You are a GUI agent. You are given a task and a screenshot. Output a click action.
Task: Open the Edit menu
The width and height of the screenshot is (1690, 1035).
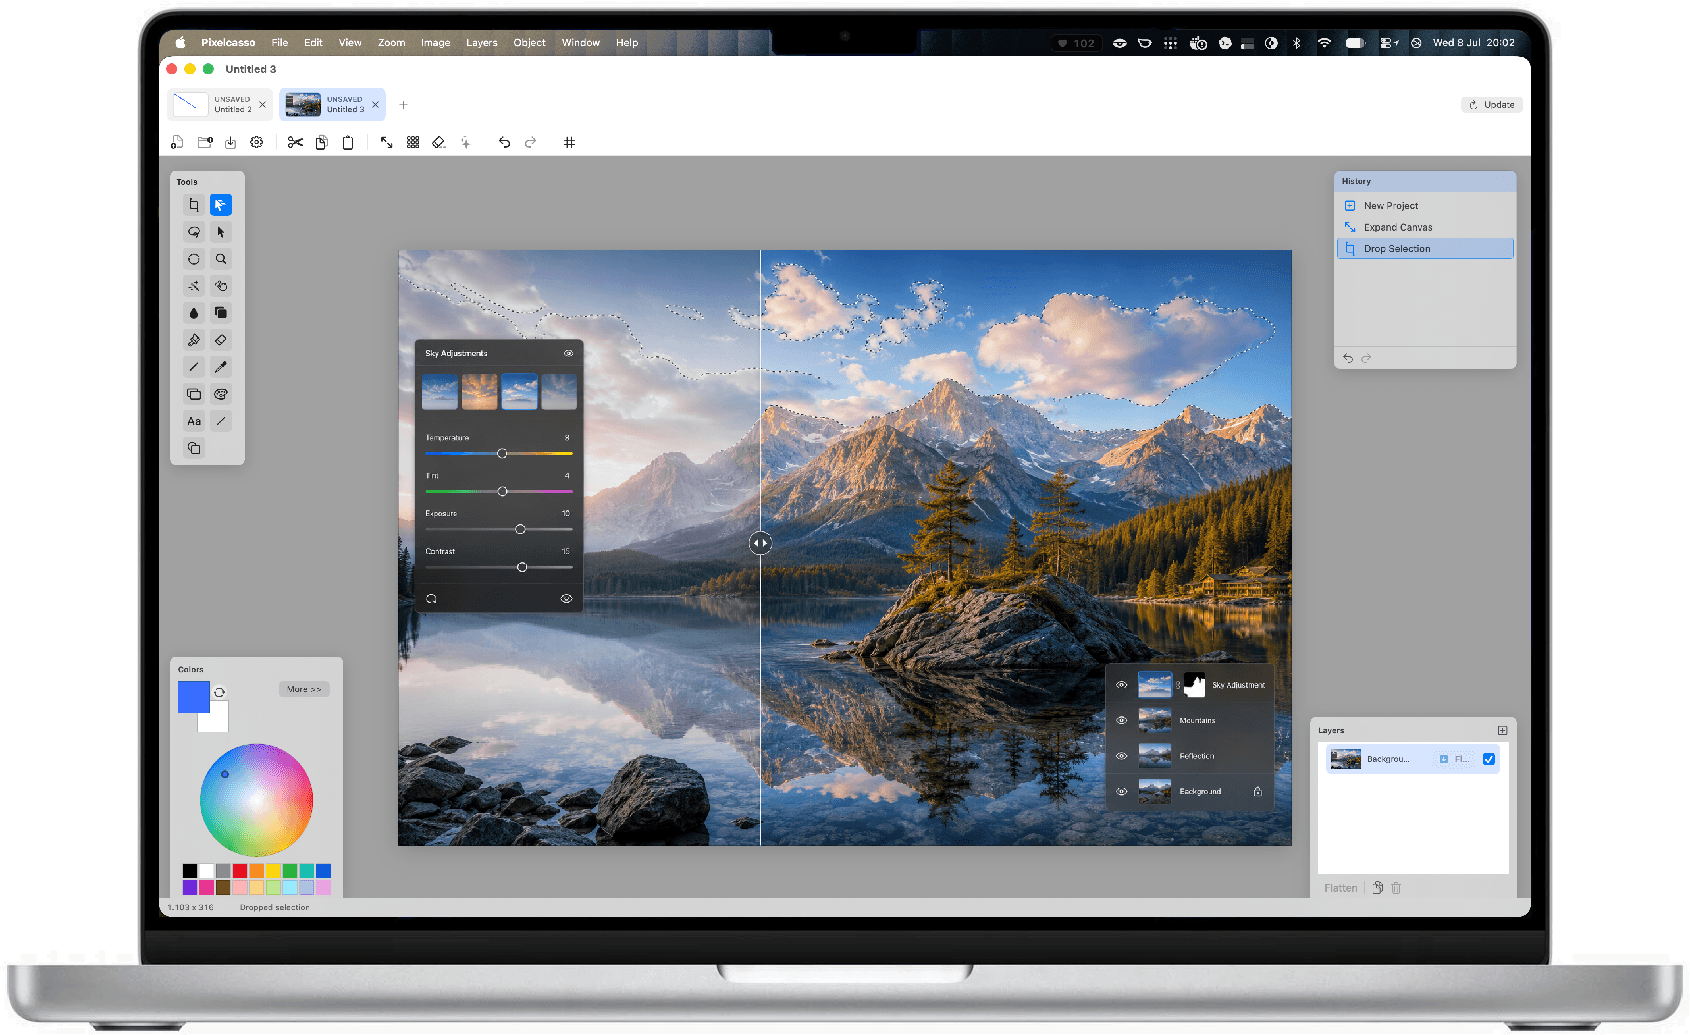point(313,43)
